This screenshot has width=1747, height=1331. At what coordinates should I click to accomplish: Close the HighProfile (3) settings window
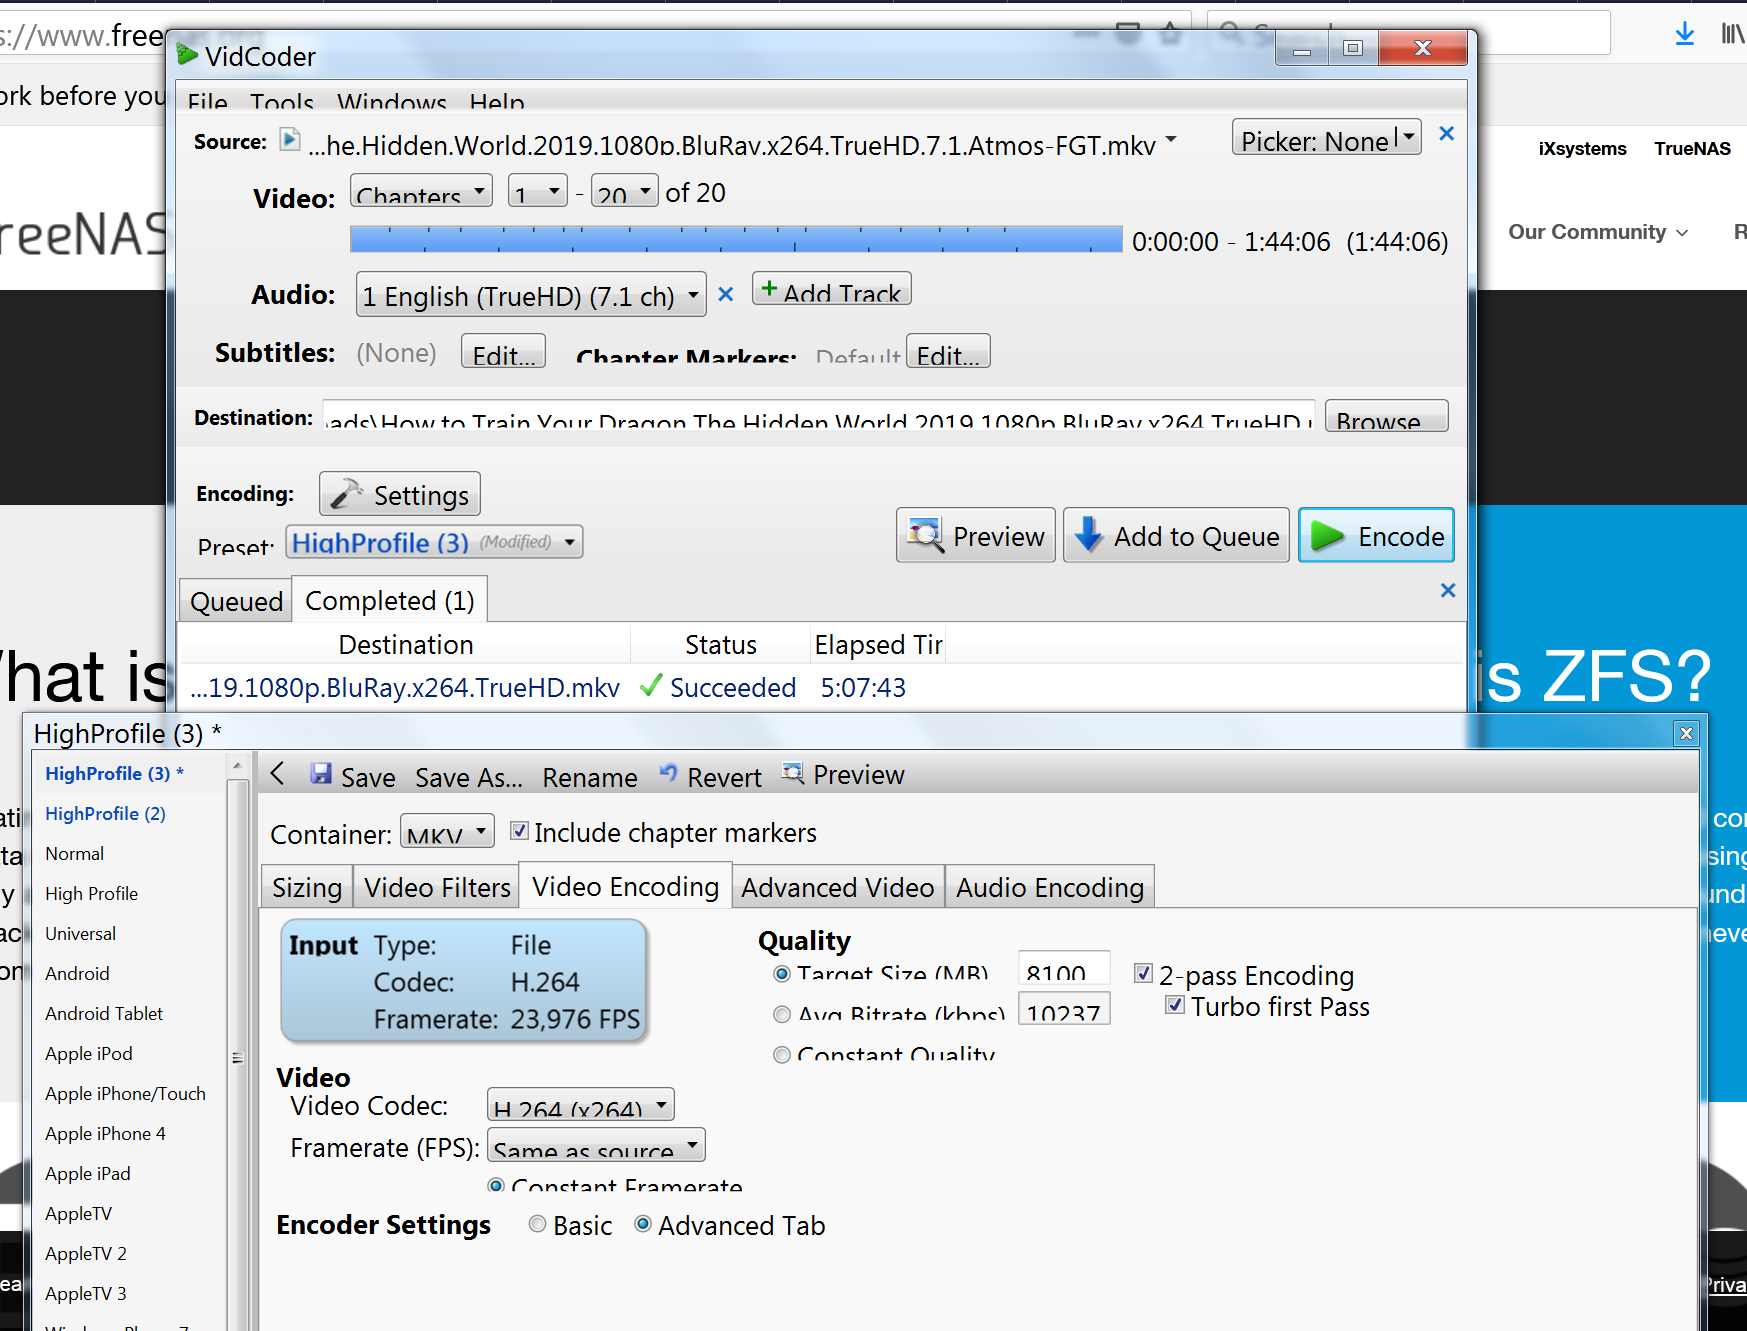point(1686,733)
